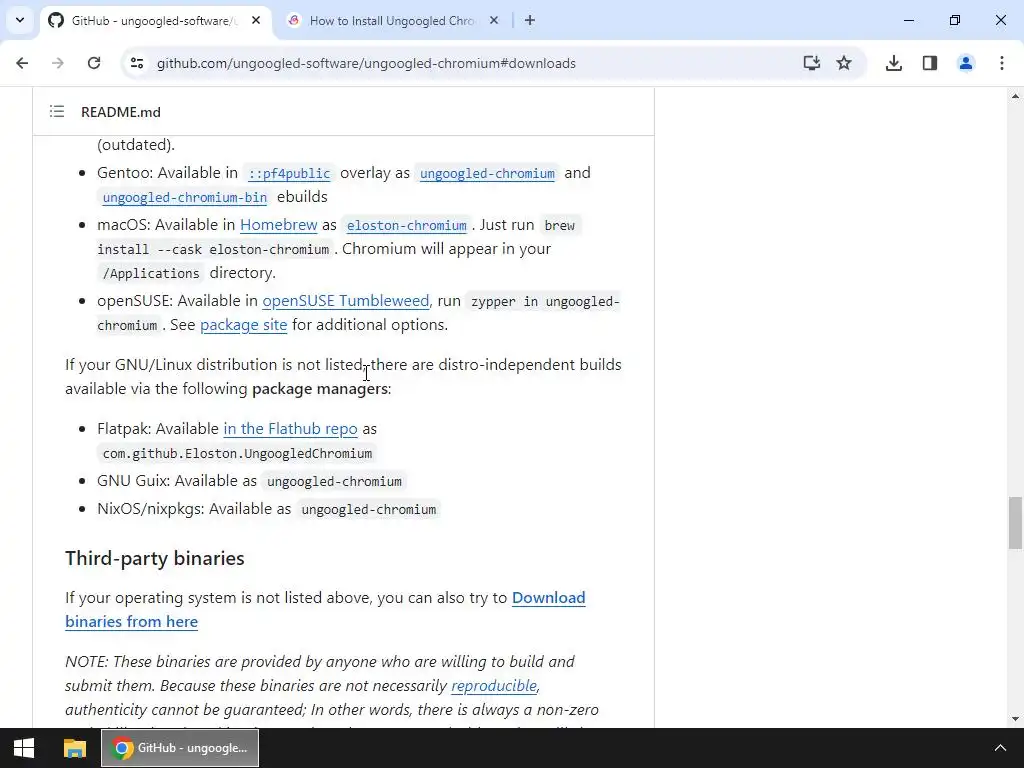The height and width of the screenshot is (768, 1024).
Task: Open the Chrome three-dot menu
Action: (x=1002, y=63)
